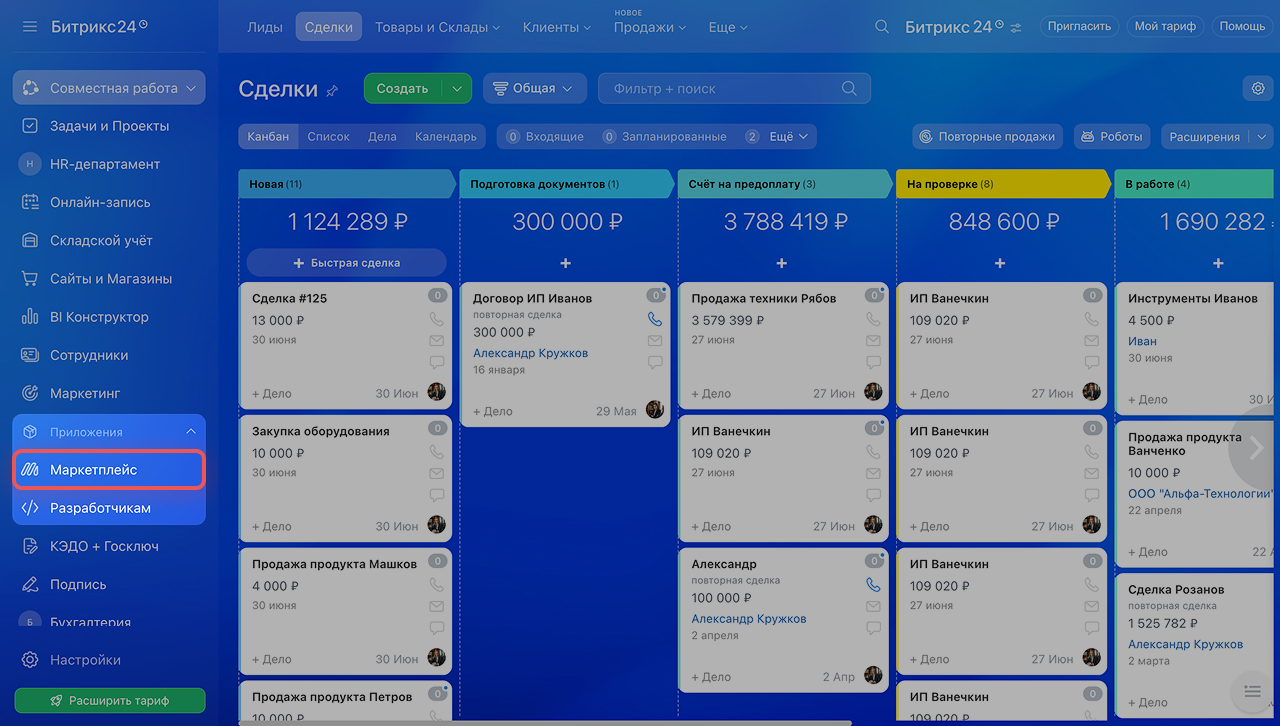The image size is (1280, 726).
Task: Click Помощь button
Action: 1242,27
